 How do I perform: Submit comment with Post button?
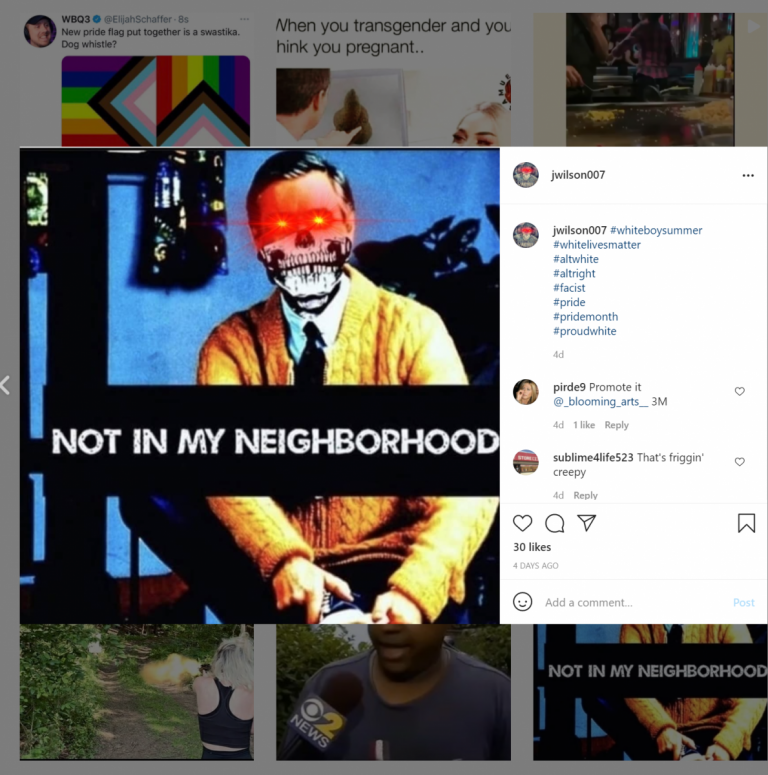pyautogui.click(x=743, y=603)
